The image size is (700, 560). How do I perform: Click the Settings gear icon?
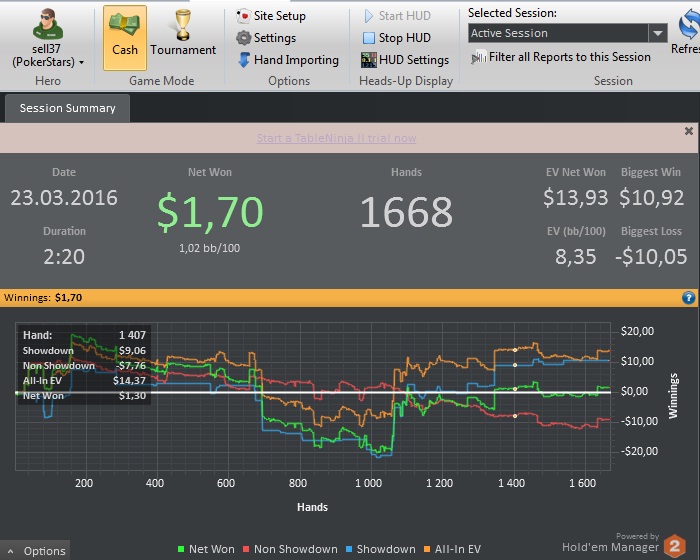pos(243,38)
